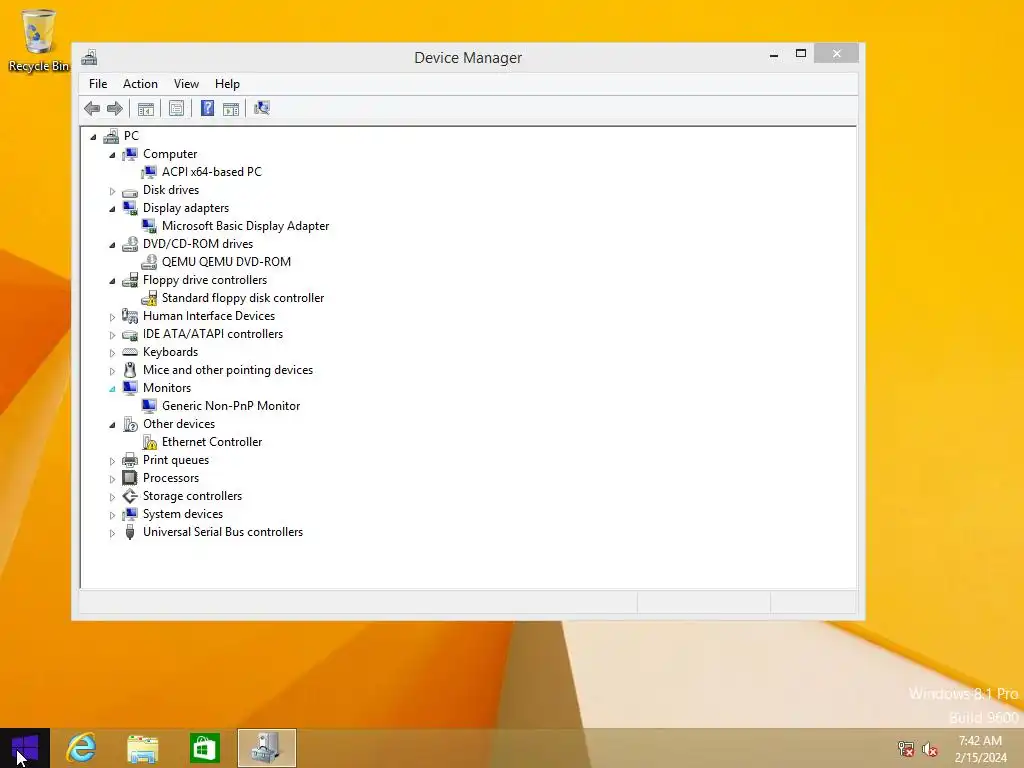The width and height of the screenshot is (1024, 768).
Task: Toggle Show/Hide Action Pane toolbar icon
Action: (x=231, y=108)
